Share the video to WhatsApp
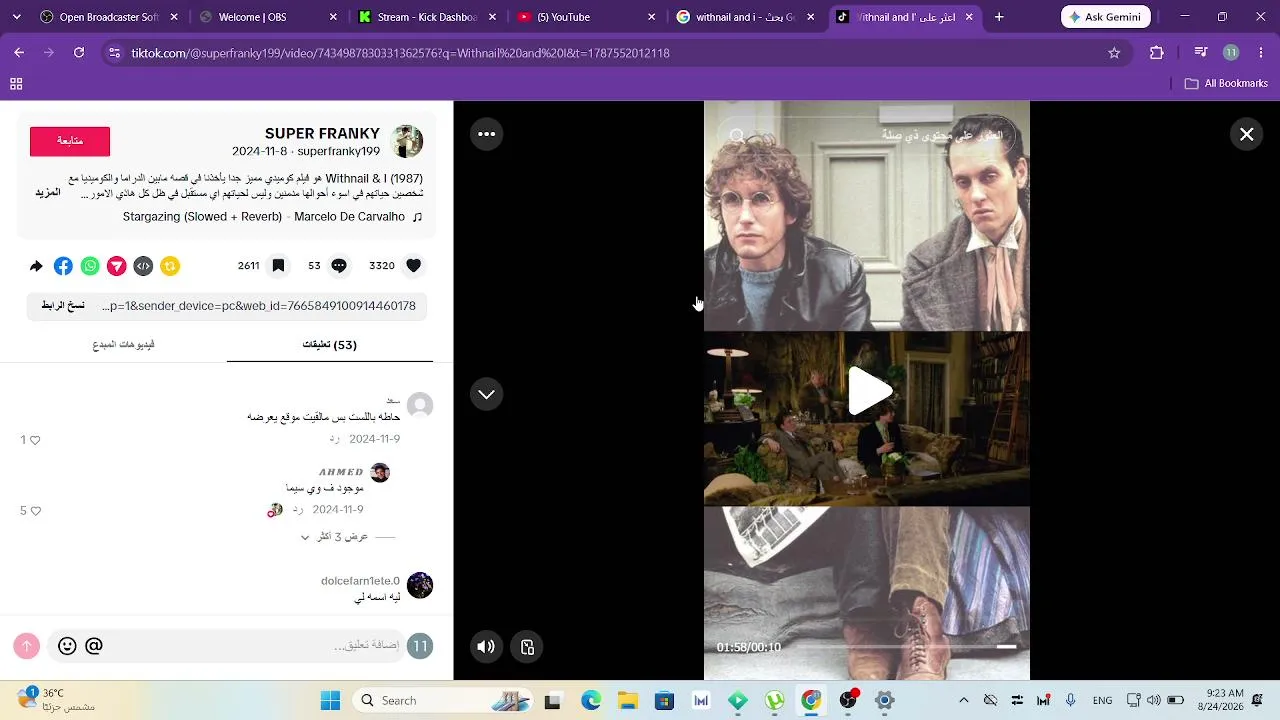 pyautogui.click(x=90, y=266)
